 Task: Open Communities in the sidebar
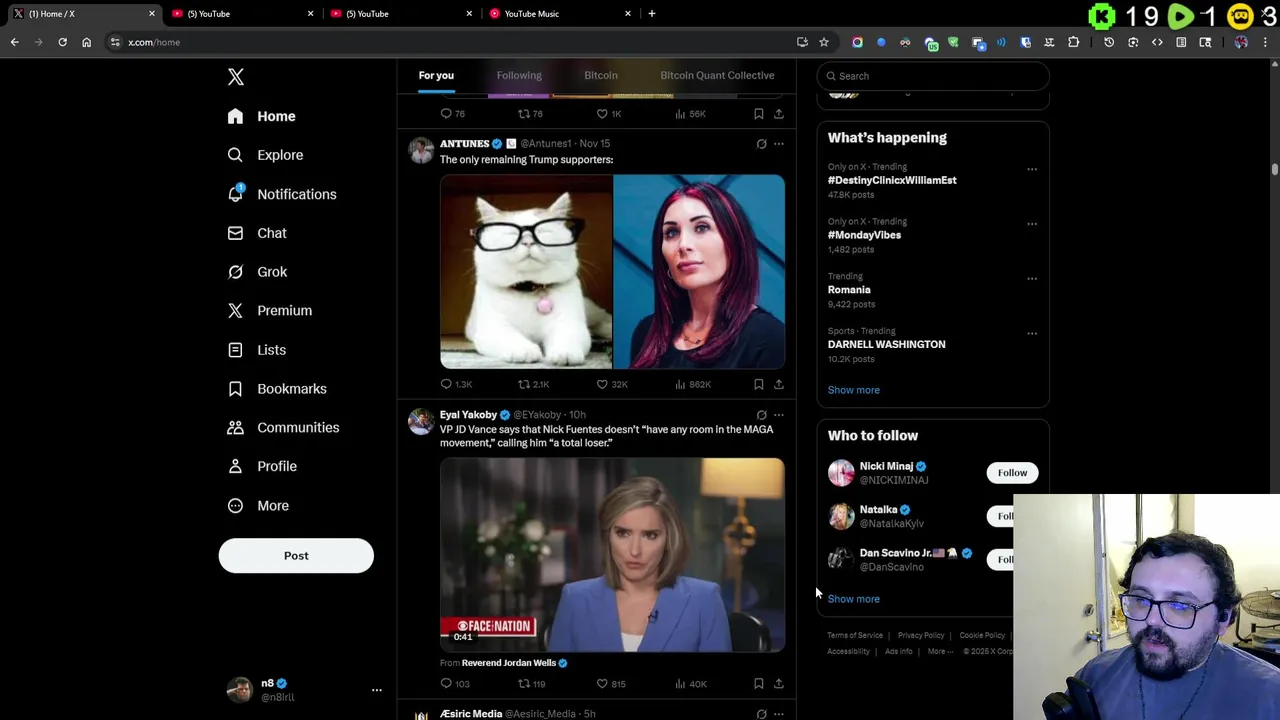[x=283, y=428]
